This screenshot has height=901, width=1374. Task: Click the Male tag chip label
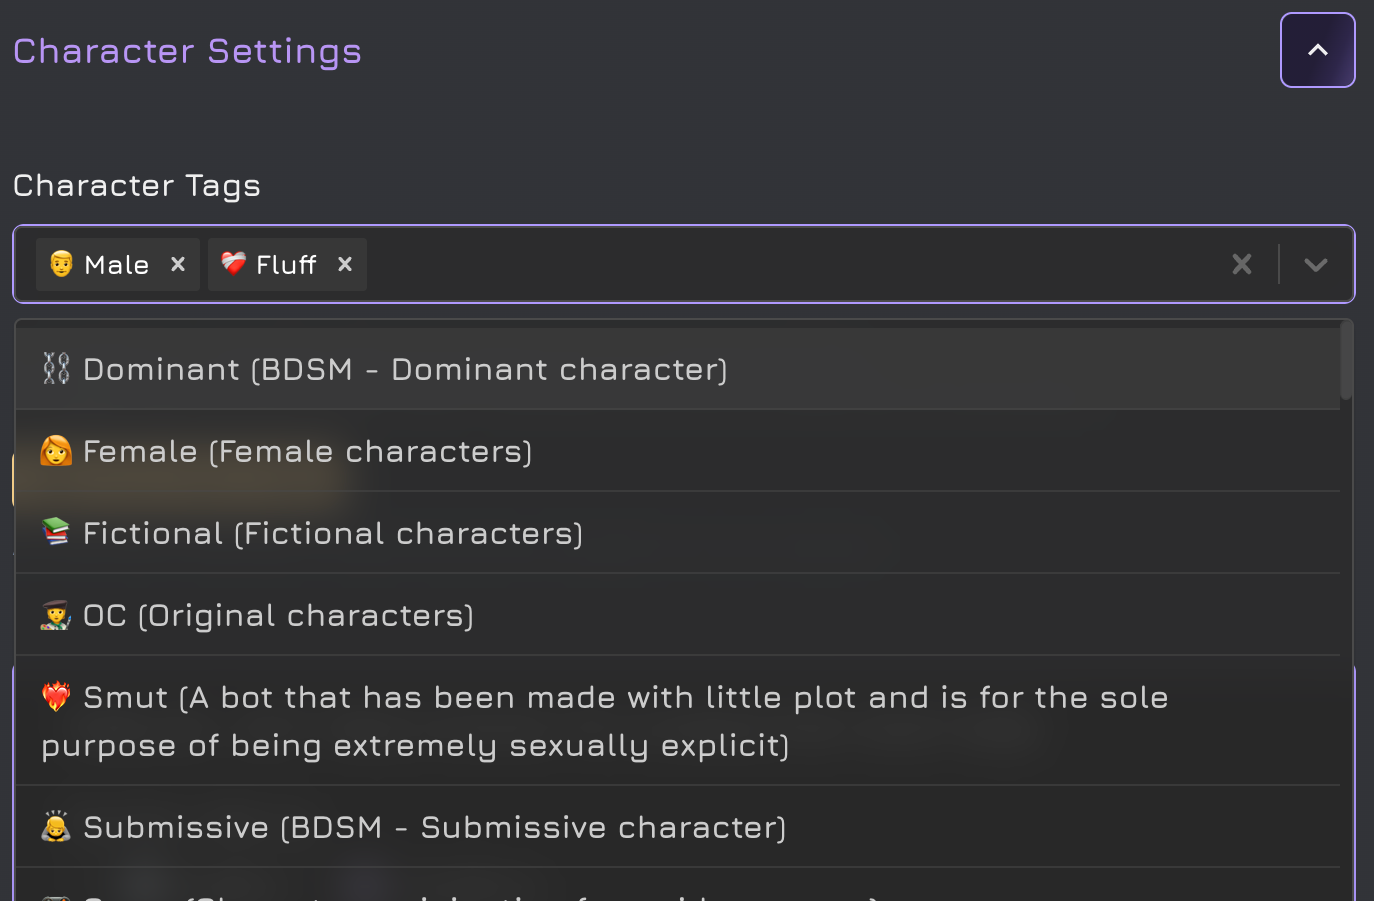coord(116,264)
